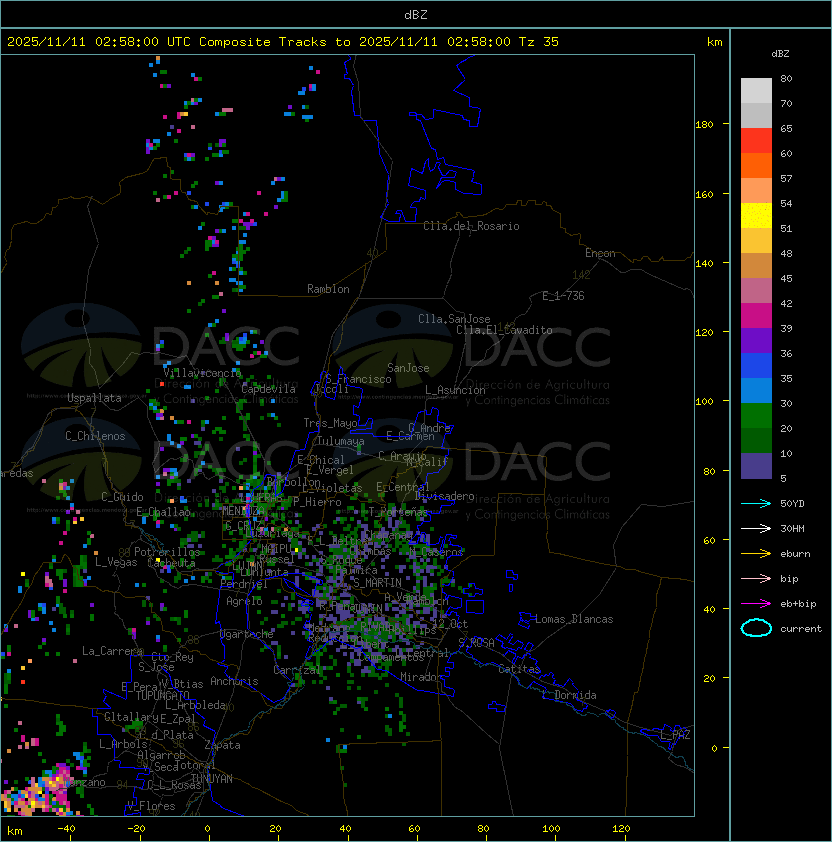The height and width of the screenshot is (842, 832).
Task: Click the 'Lomas_Blancas' map label
Action: 574,619
